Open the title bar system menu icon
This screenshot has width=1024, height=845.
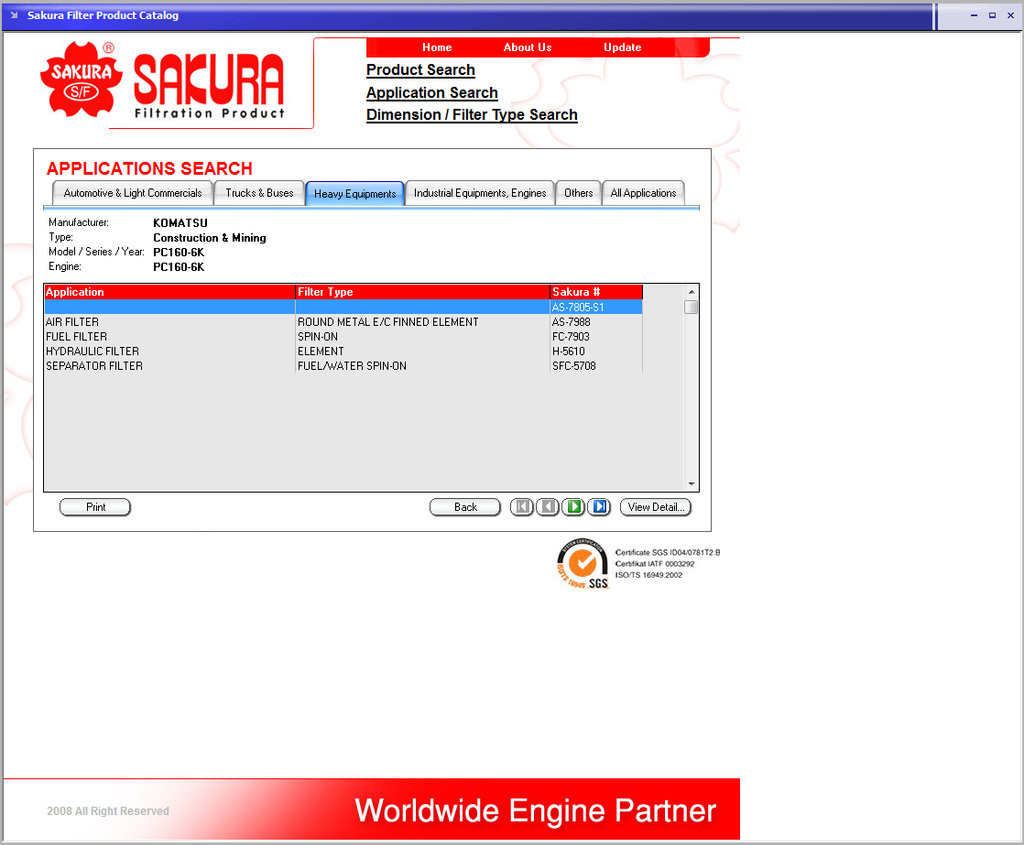pyautogui.click(x=14, y=15)
